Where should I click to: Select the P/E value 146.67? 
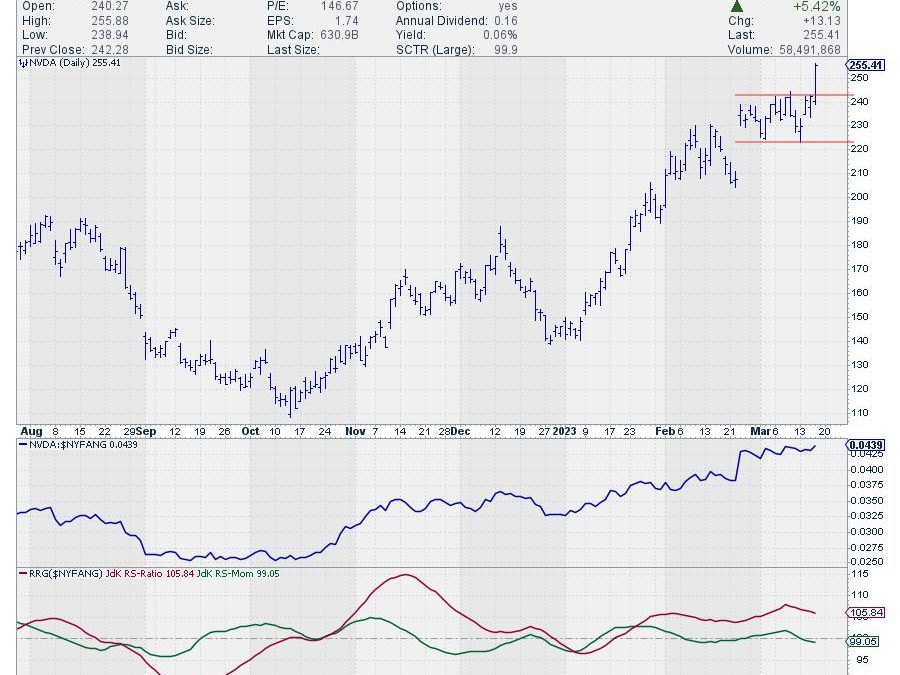339,6
